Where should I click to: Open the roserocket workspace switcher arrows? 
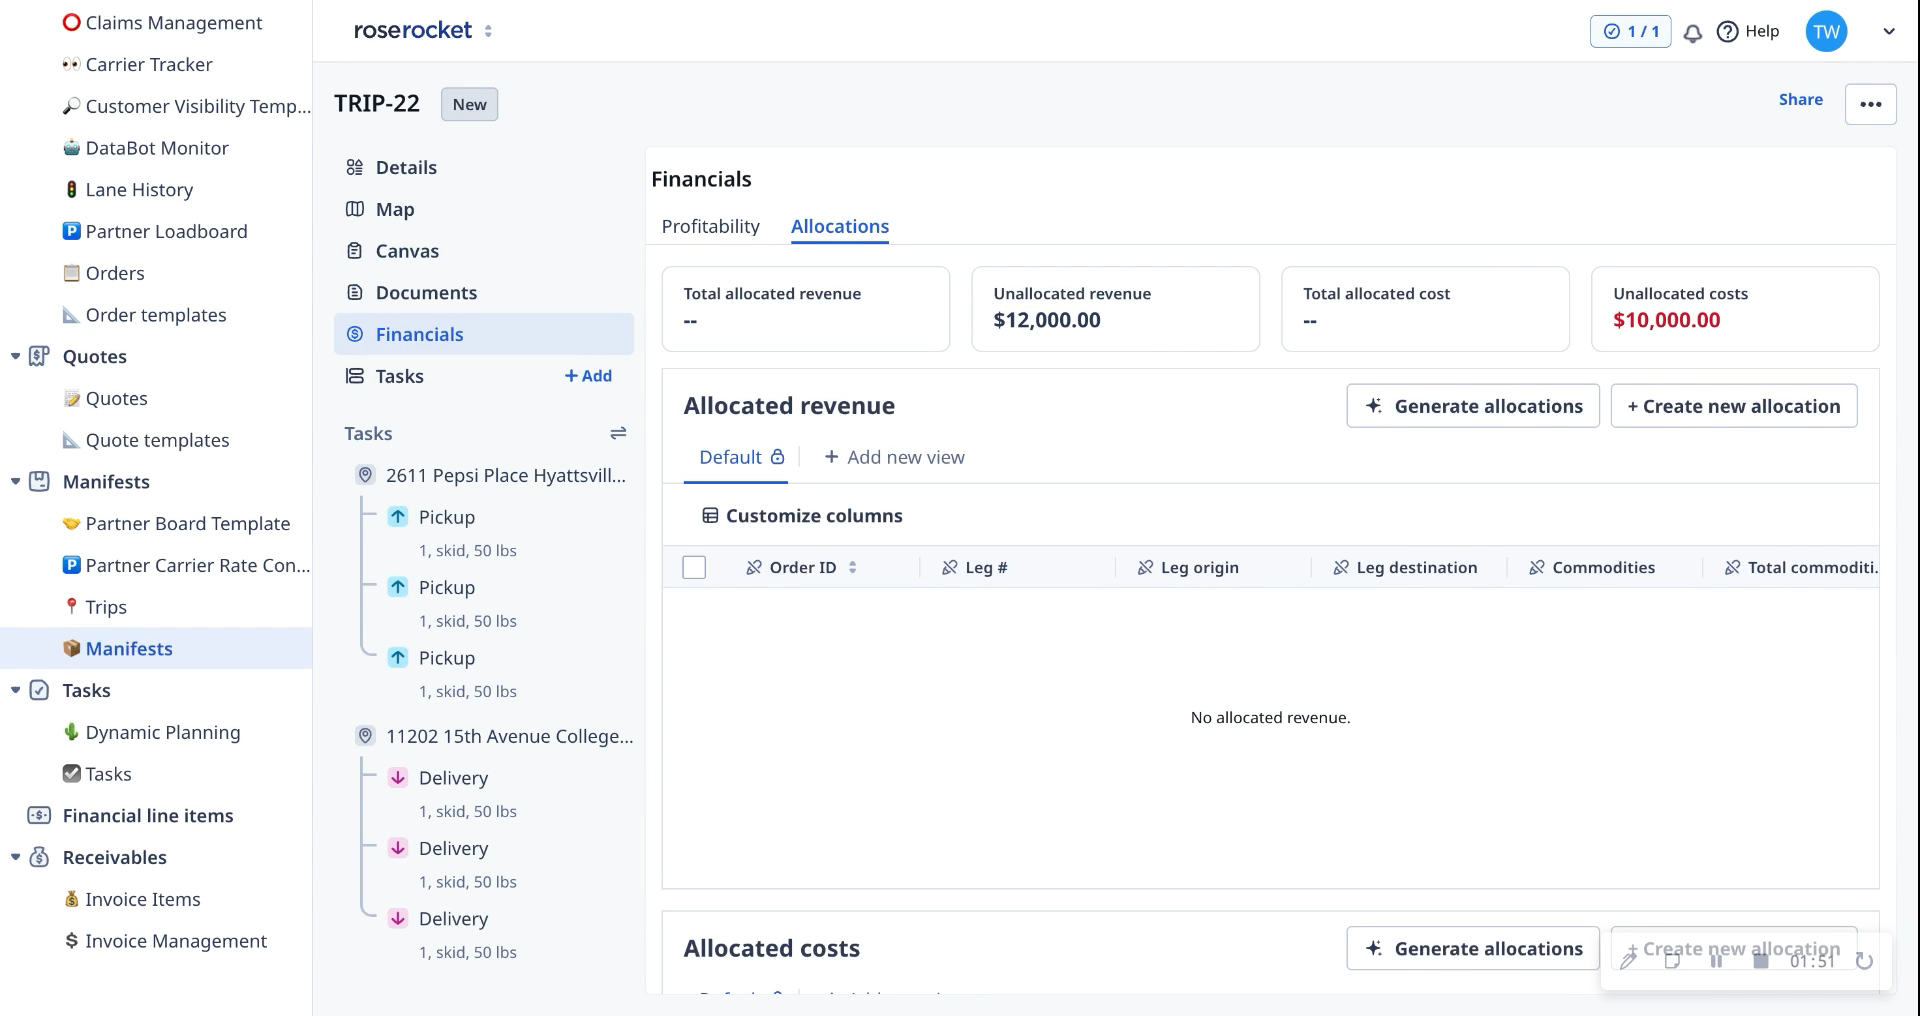[488, 31]
